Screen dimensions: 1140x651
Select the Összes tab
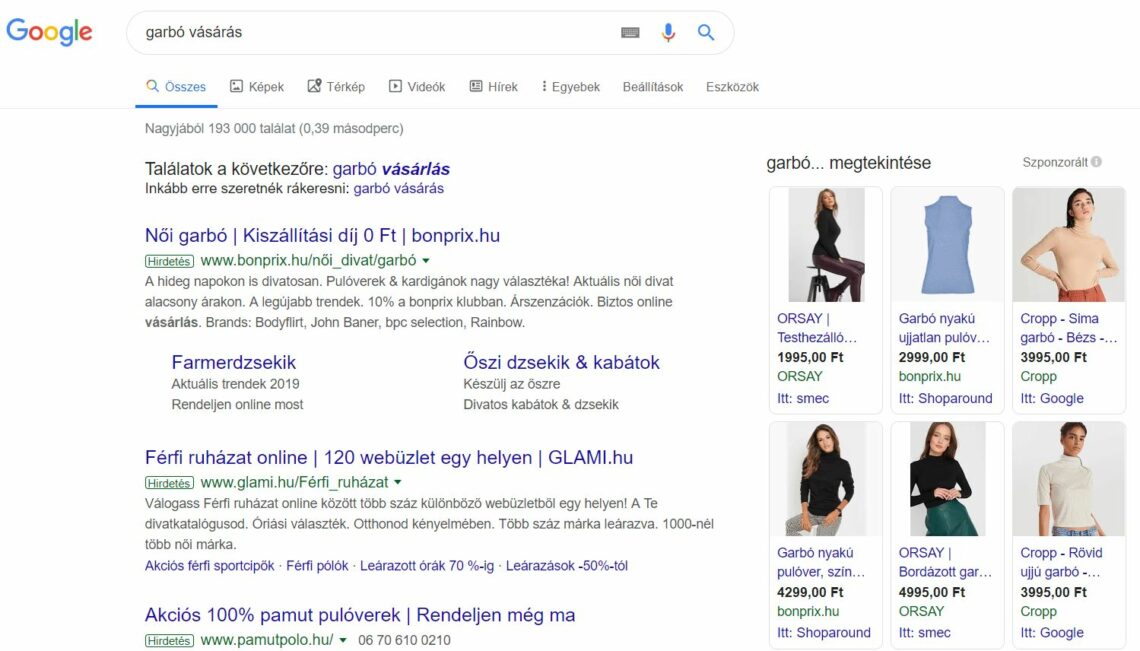pyautogui.click(x=176, y=87)
